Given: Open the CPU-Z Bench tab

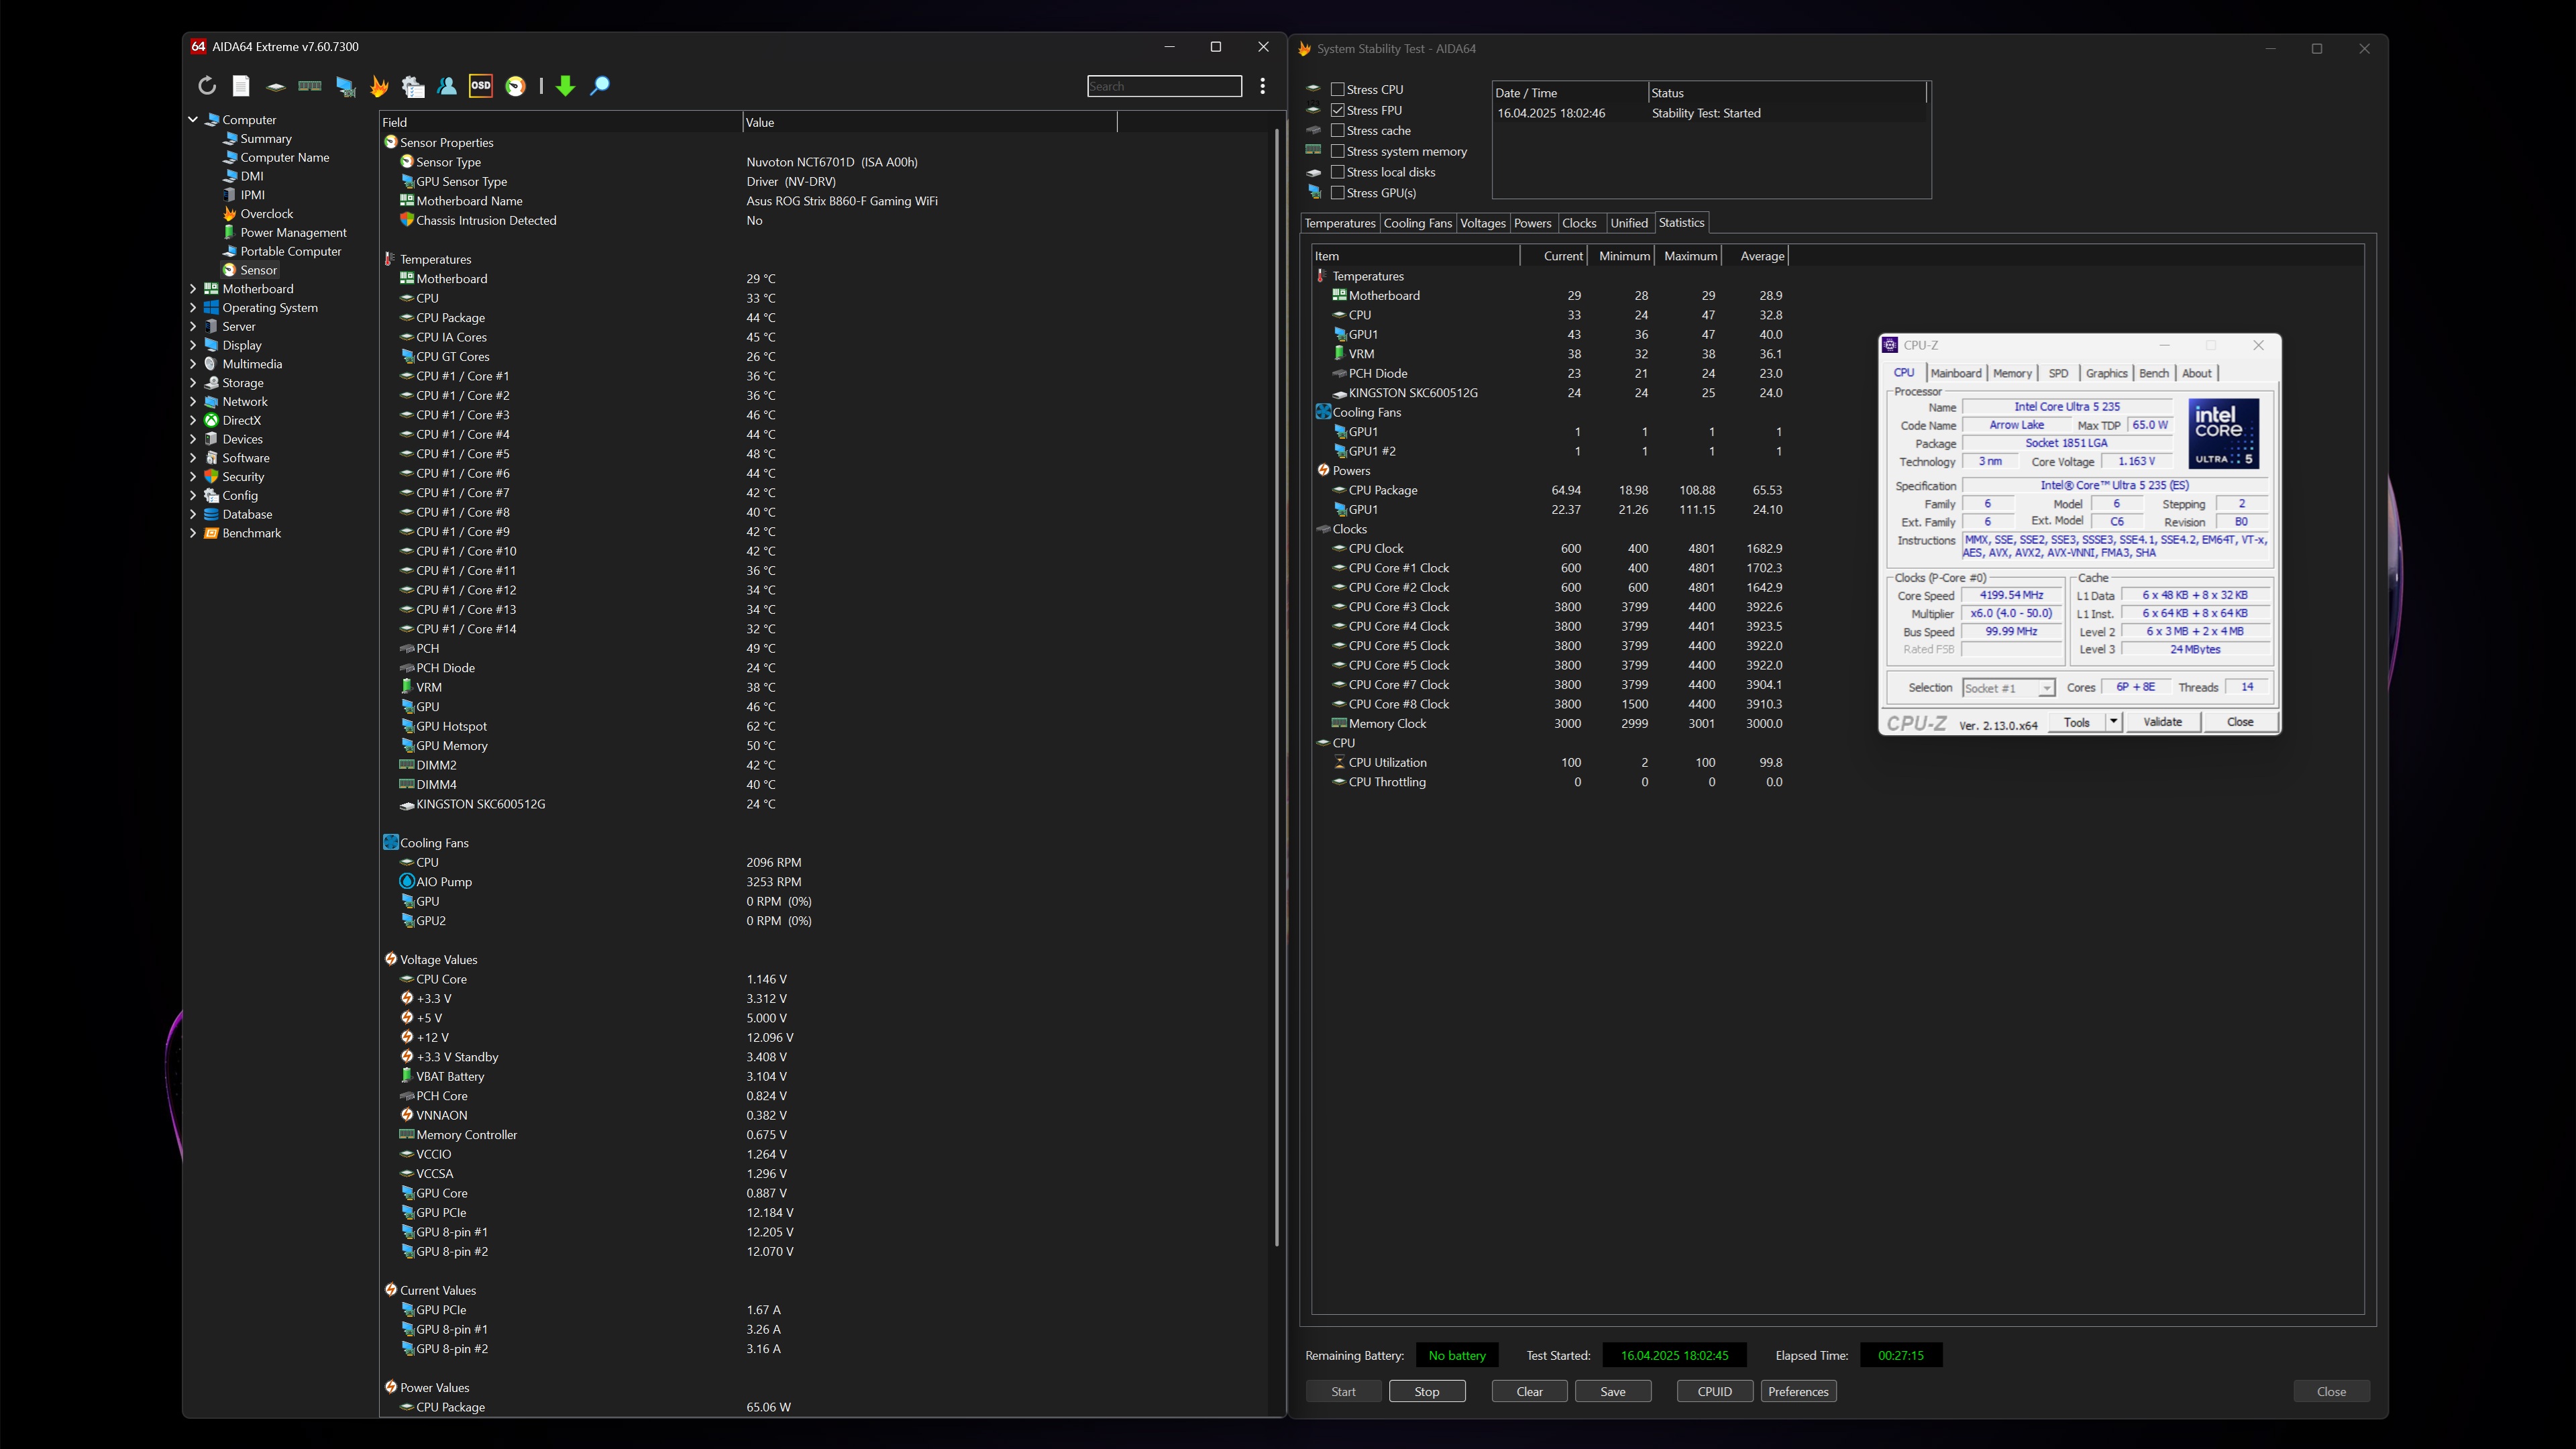Looking at the screenshot, I should pyautogui.click(x=2153, y=373).
